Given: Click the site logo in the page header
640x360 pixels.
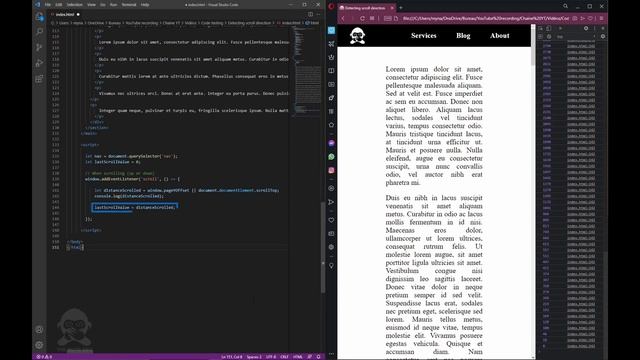Looking at the screenshot, I should click(x=357, y=36).
